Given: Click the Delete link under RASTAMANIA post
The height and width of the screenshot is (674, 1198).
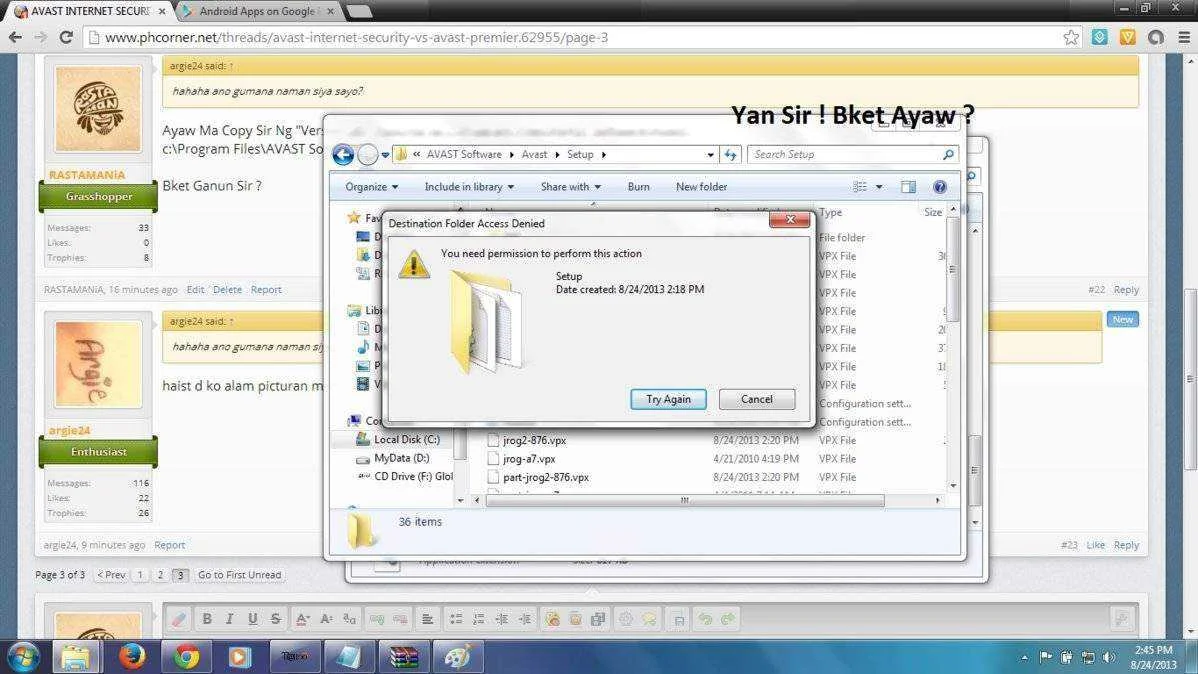Looking at the screenshot, I should (227, 290).
